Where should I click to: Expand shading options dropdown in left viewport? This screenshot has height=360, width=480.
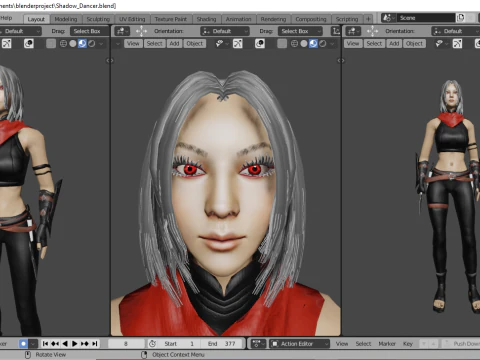(101, 44)
